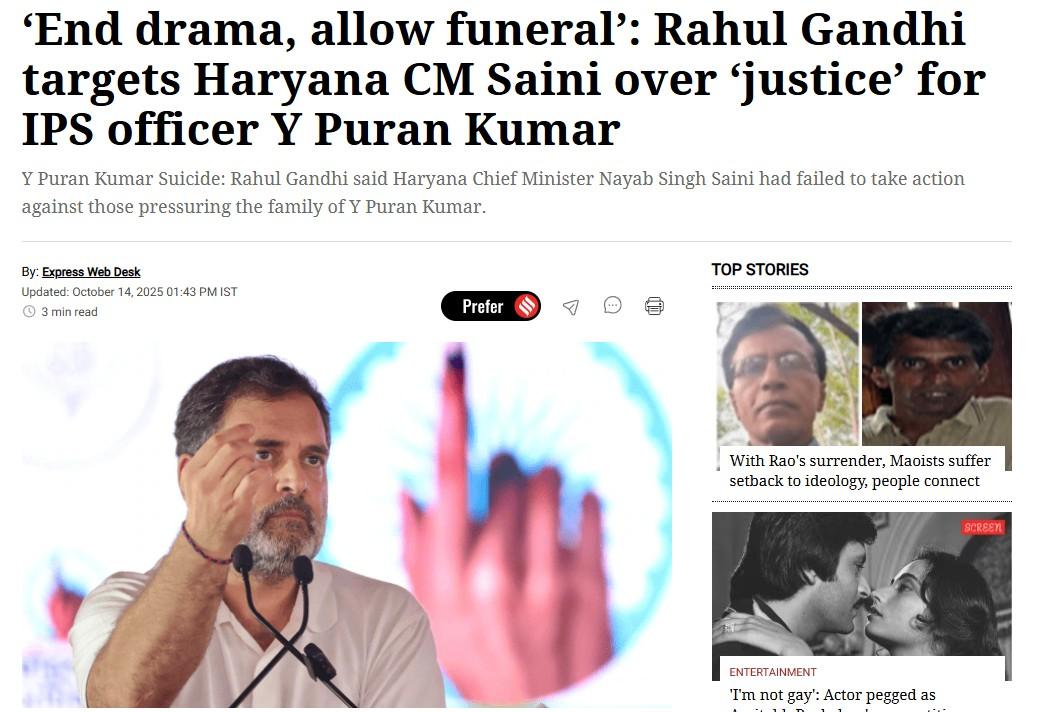Open Express Web Desk author link
Image resolution: width=1039 pixels, height=712 pixels.
coord(91,272)
